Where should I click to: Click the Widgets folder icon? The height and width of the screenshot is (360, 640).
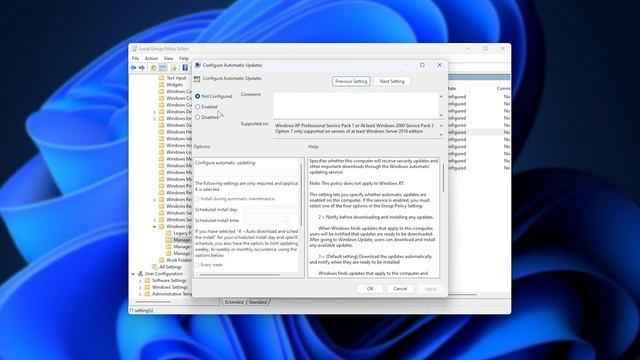(x=161, y=84)
